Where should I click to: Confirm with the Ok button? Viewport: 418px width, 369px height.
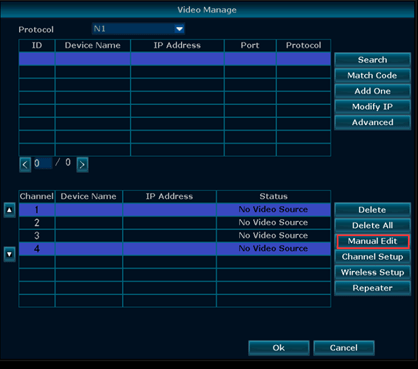(x=279, y=348)
